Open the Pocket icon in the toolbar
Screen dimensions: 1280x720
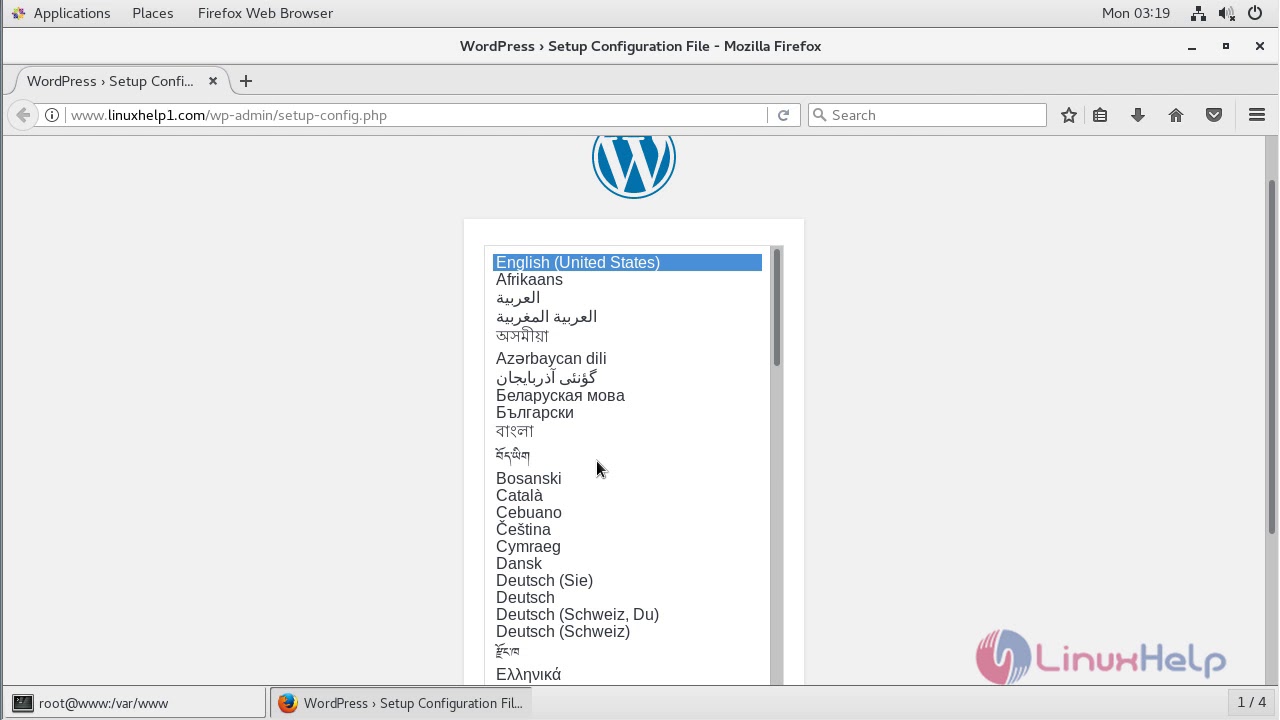[x=1214, y=115]
